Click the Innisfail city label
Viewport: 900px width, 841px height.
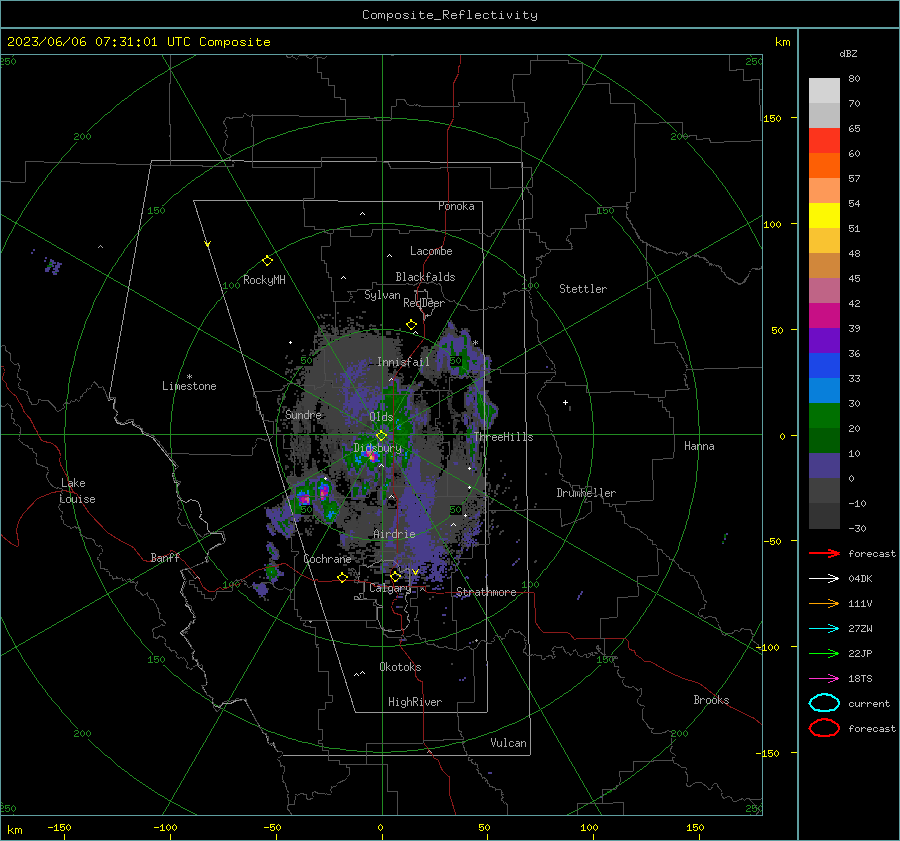[403, 362]
